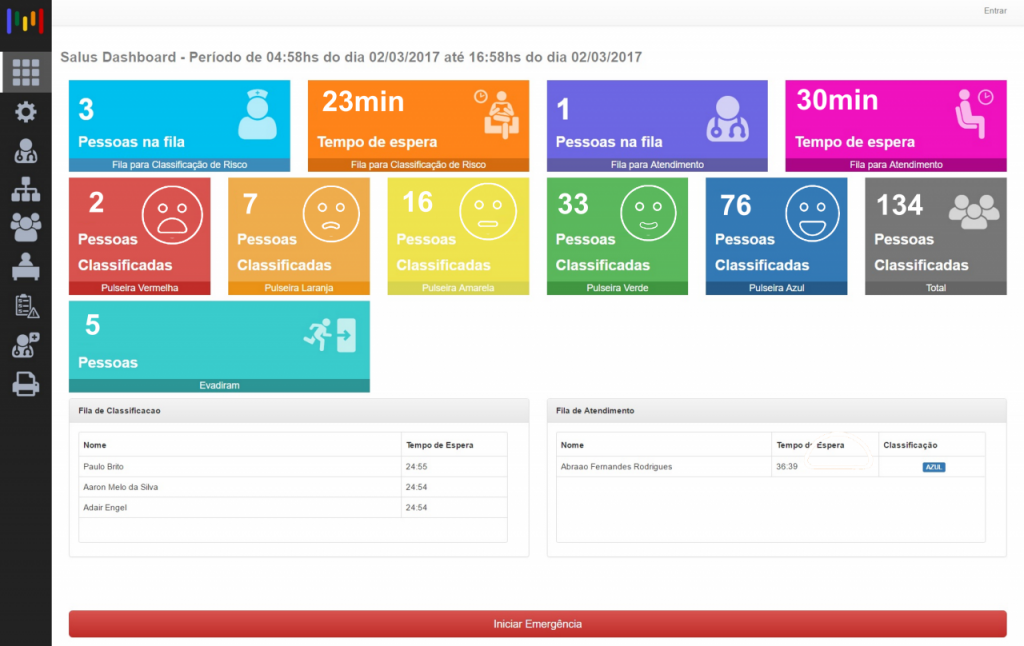The image size is (1024, 646).
Task: Open the Pulseira Vermelha tile
Action: click(139, 236)
